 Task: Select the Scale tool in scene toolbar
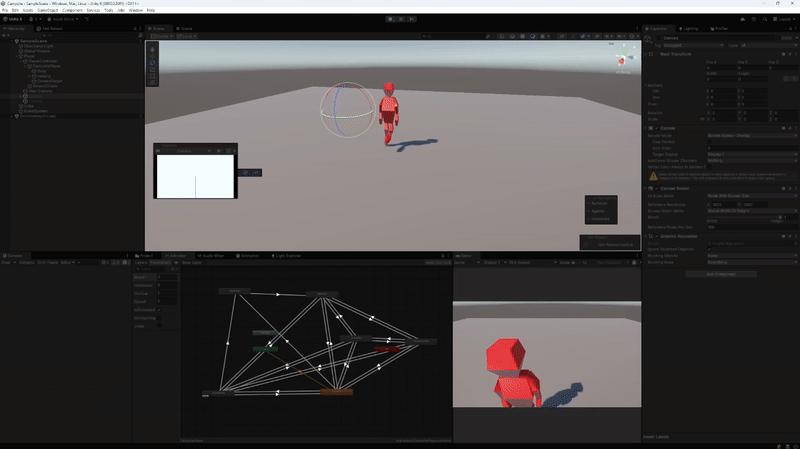coord(152,69)
